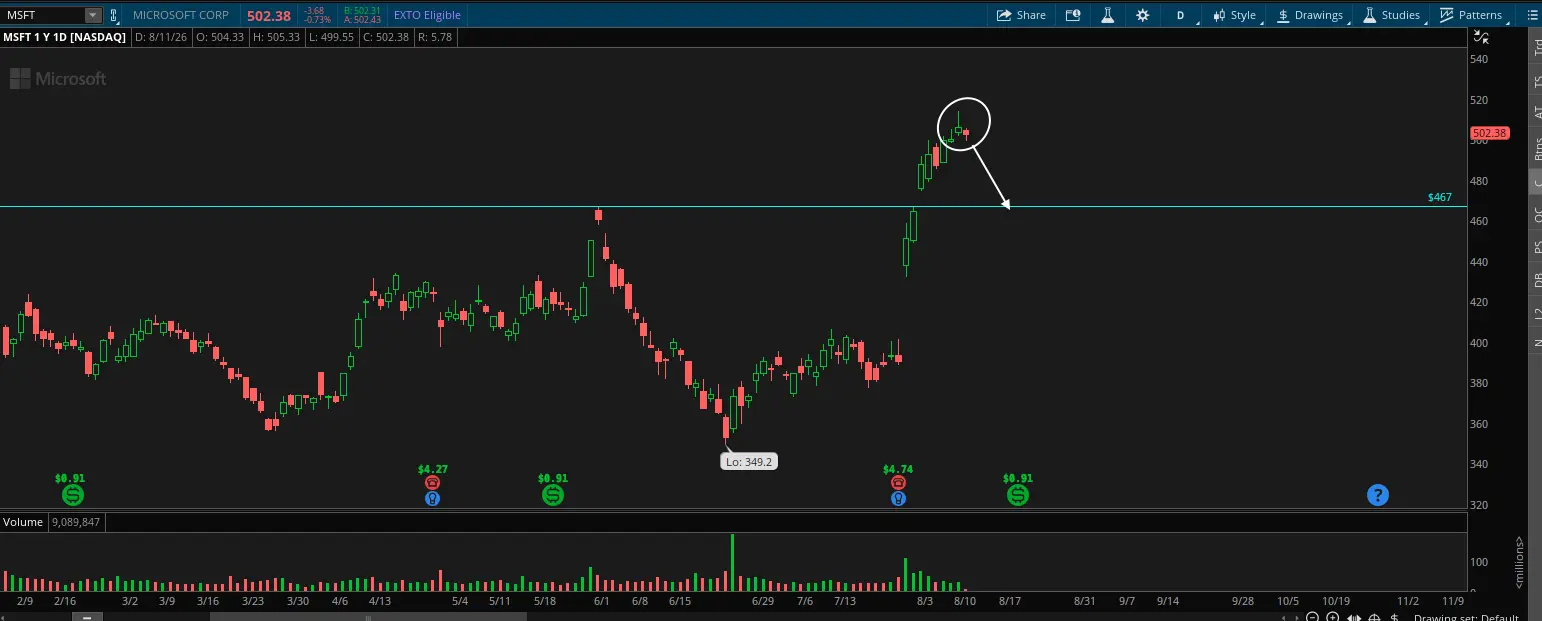
Task: Click the $4.74 earnings phone icon
Action: click(x=898, y=482)
